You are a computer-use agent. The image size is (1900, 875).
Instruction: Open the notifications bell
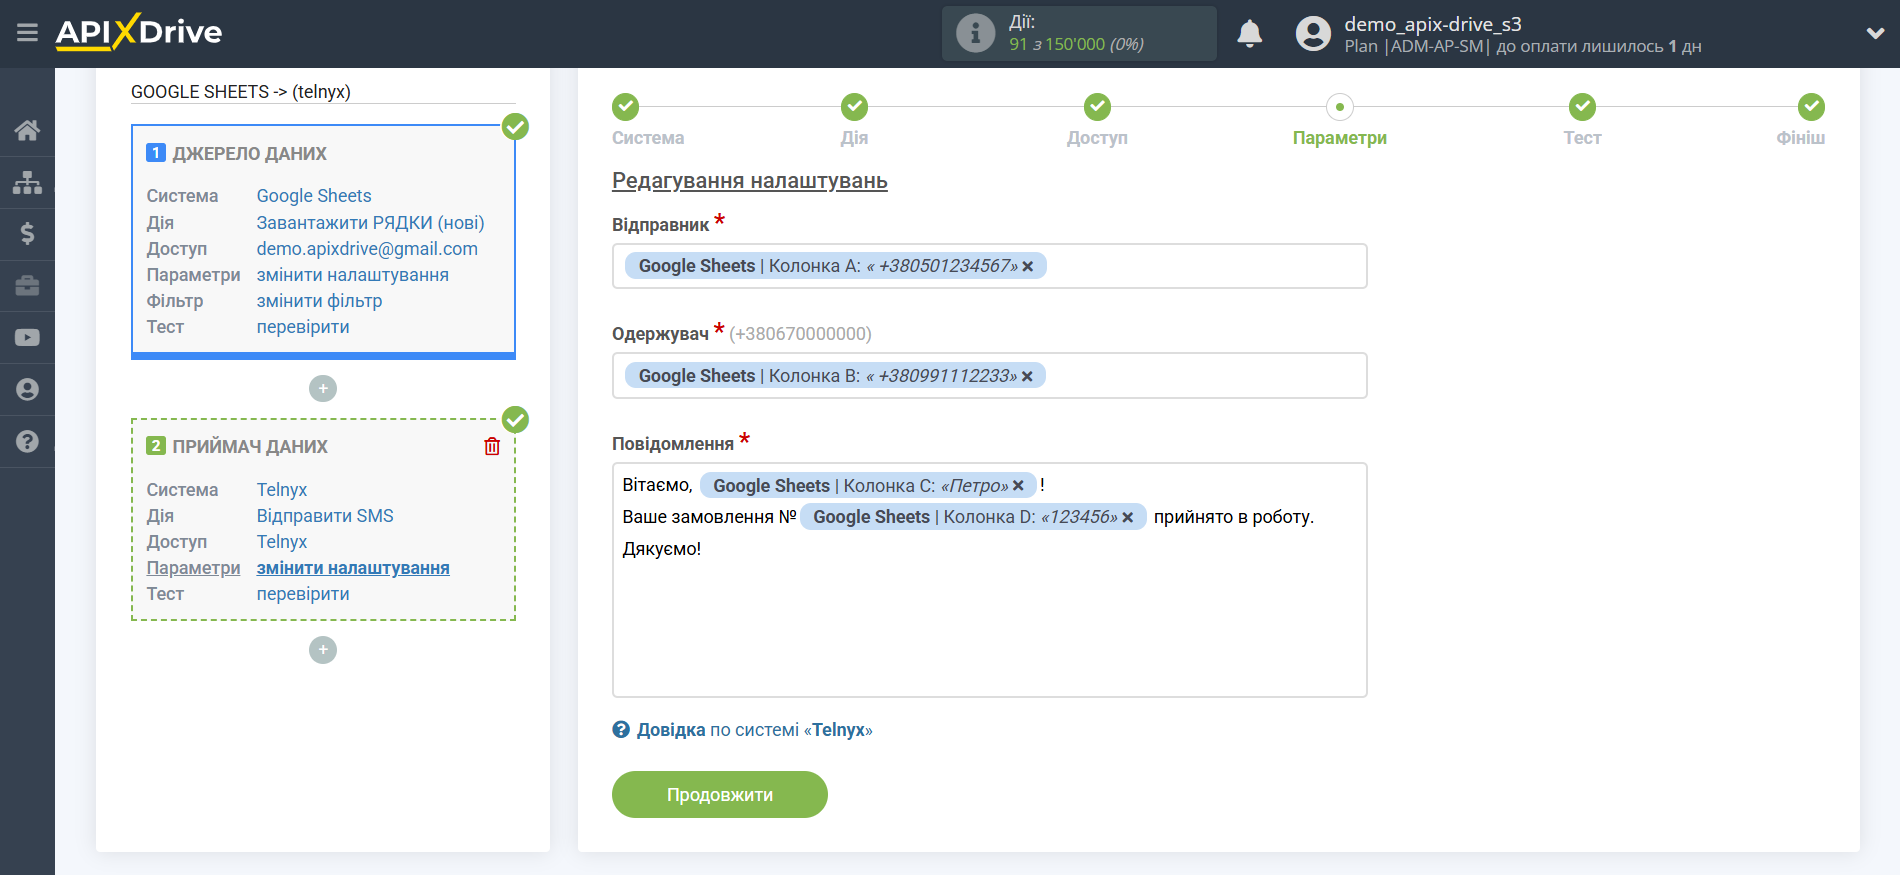click(x=1250, y=34)
